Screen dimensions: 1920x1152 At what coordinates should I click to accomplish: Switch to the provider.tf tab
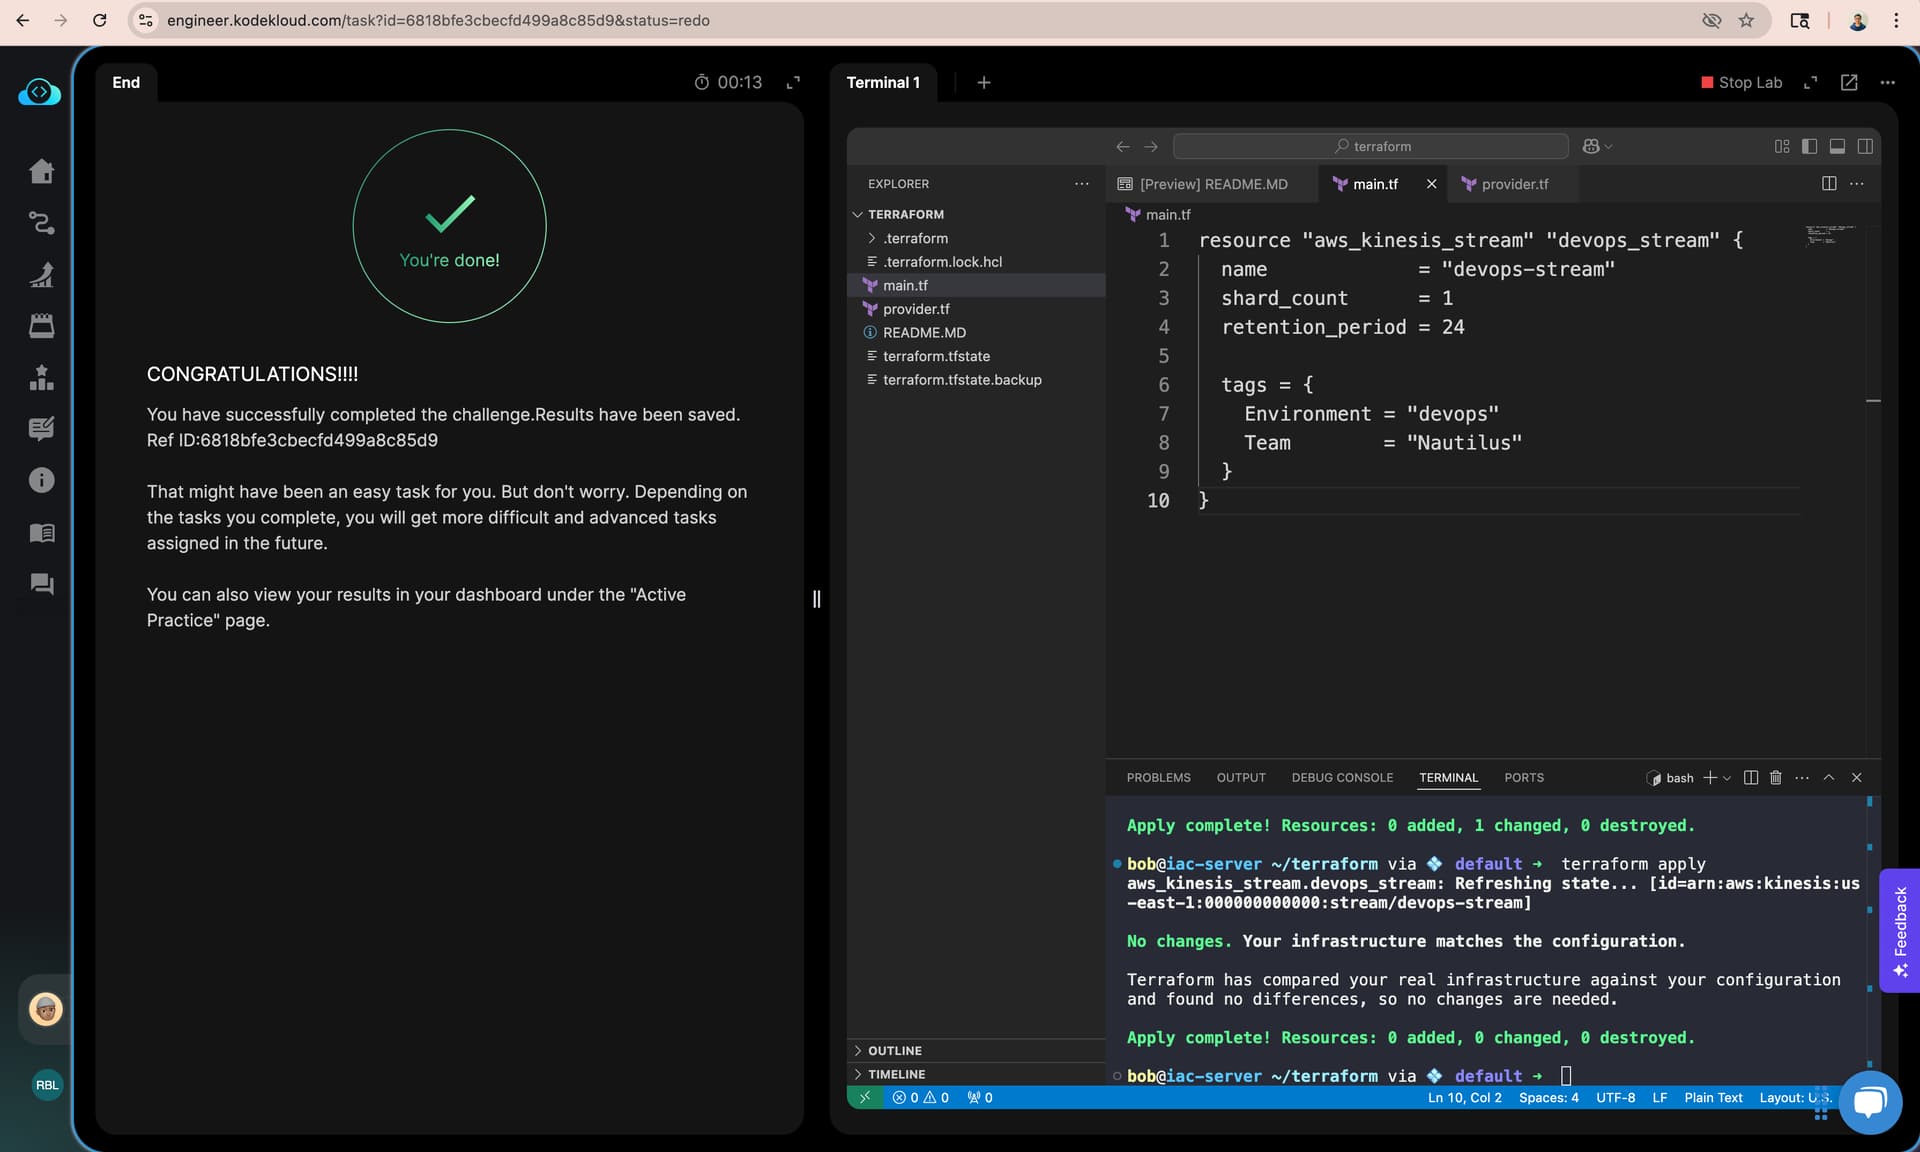pos(1513,184)
